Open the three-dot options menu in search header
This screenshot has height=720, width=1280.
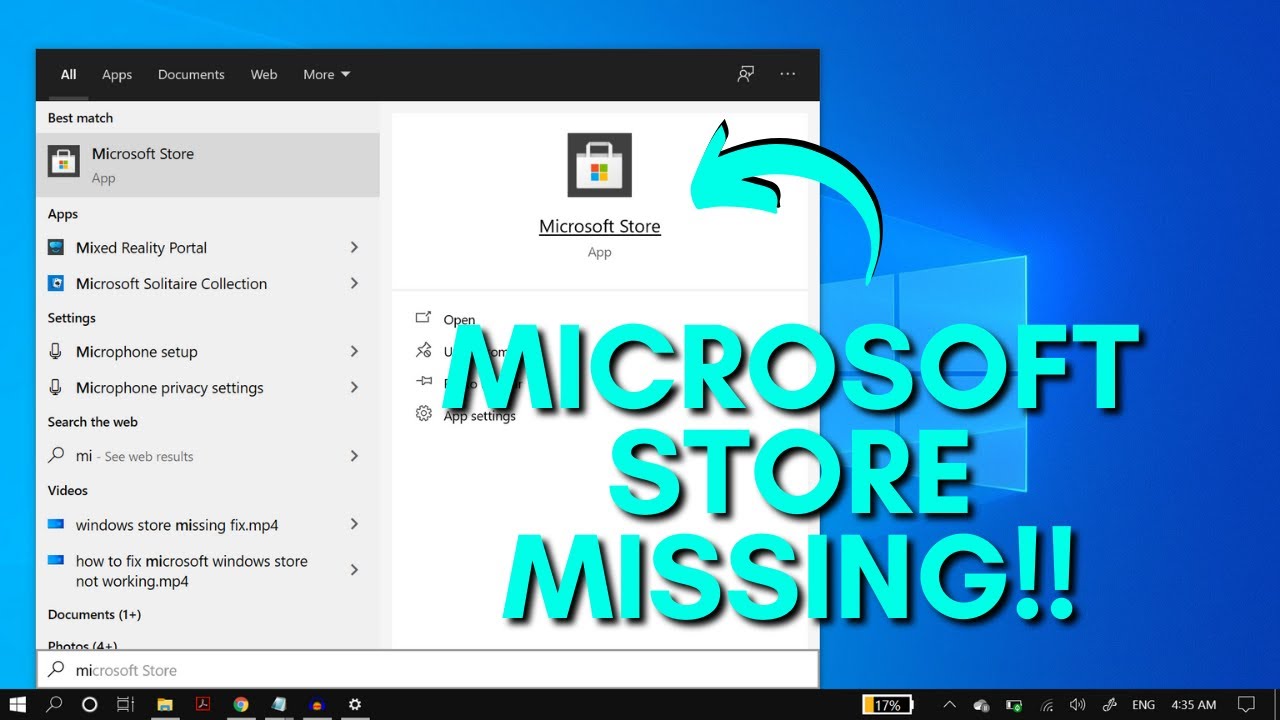(788, 74)
